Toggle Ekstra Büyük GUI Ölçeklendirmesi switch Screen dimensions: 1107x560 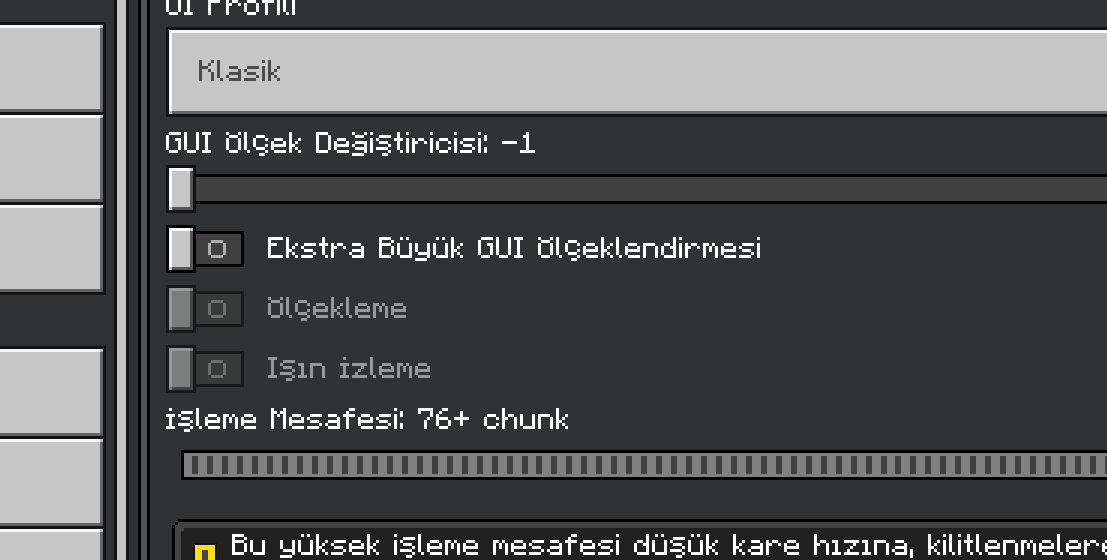coord(205,249)
